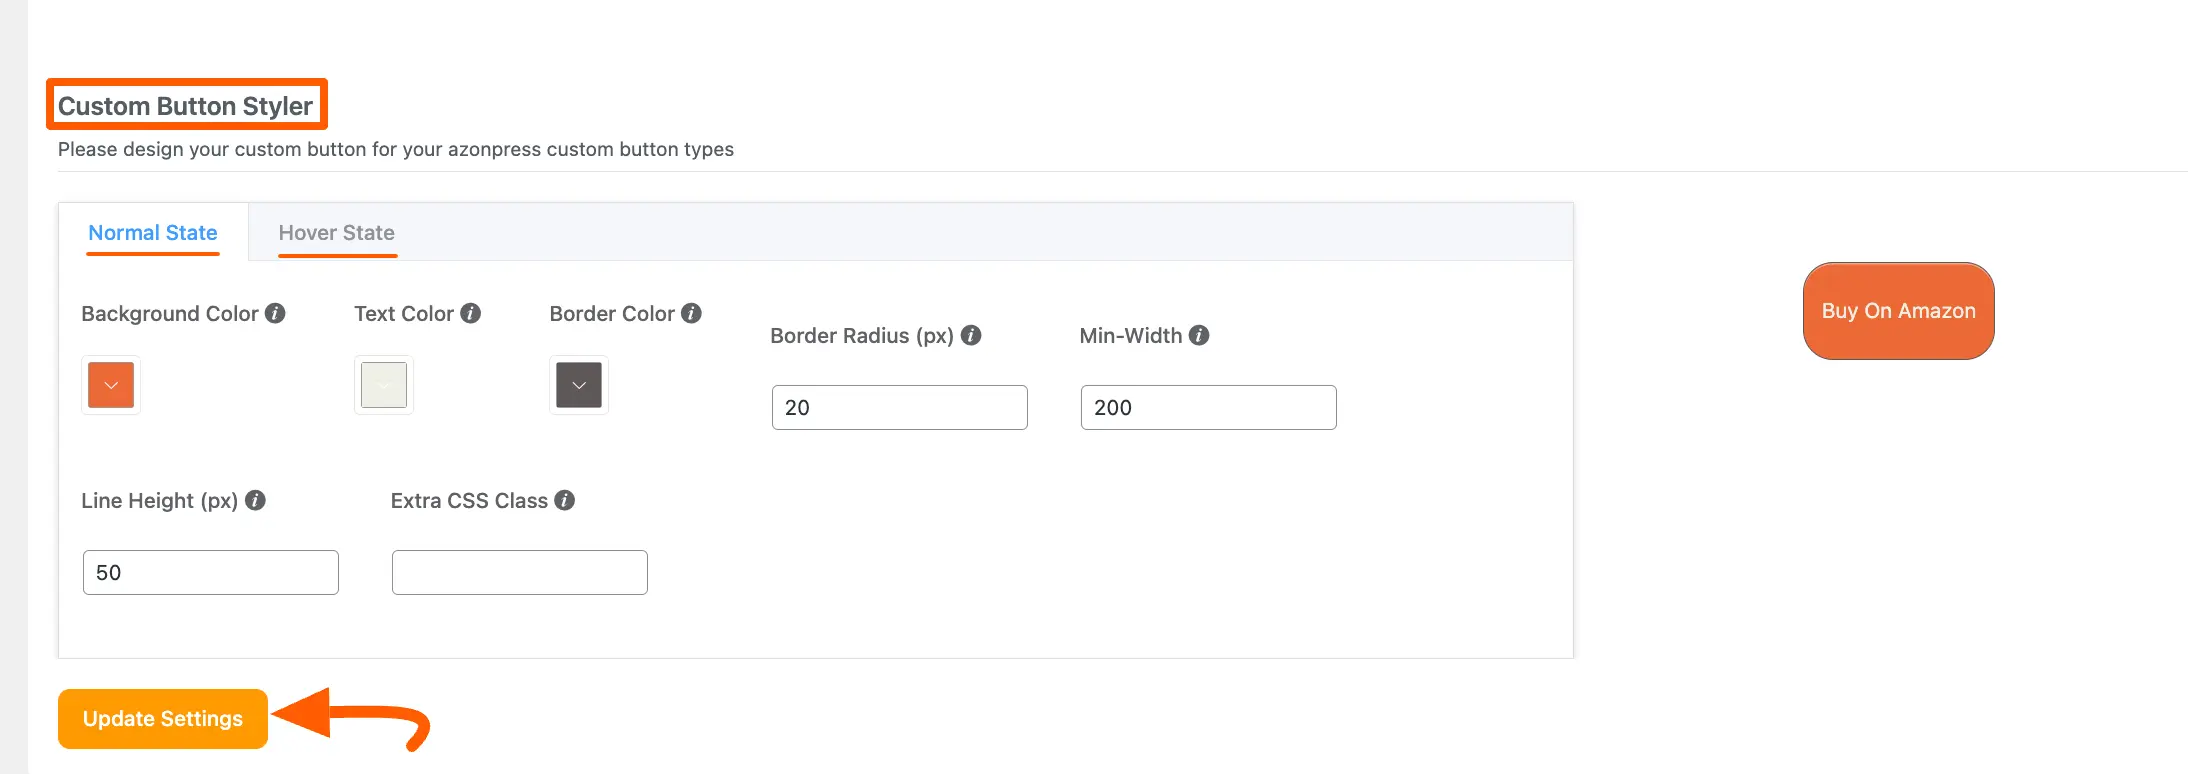Open the Border Radius info tooltip
This screenshot has height=774, width=2188.
[x=969, y=336]
